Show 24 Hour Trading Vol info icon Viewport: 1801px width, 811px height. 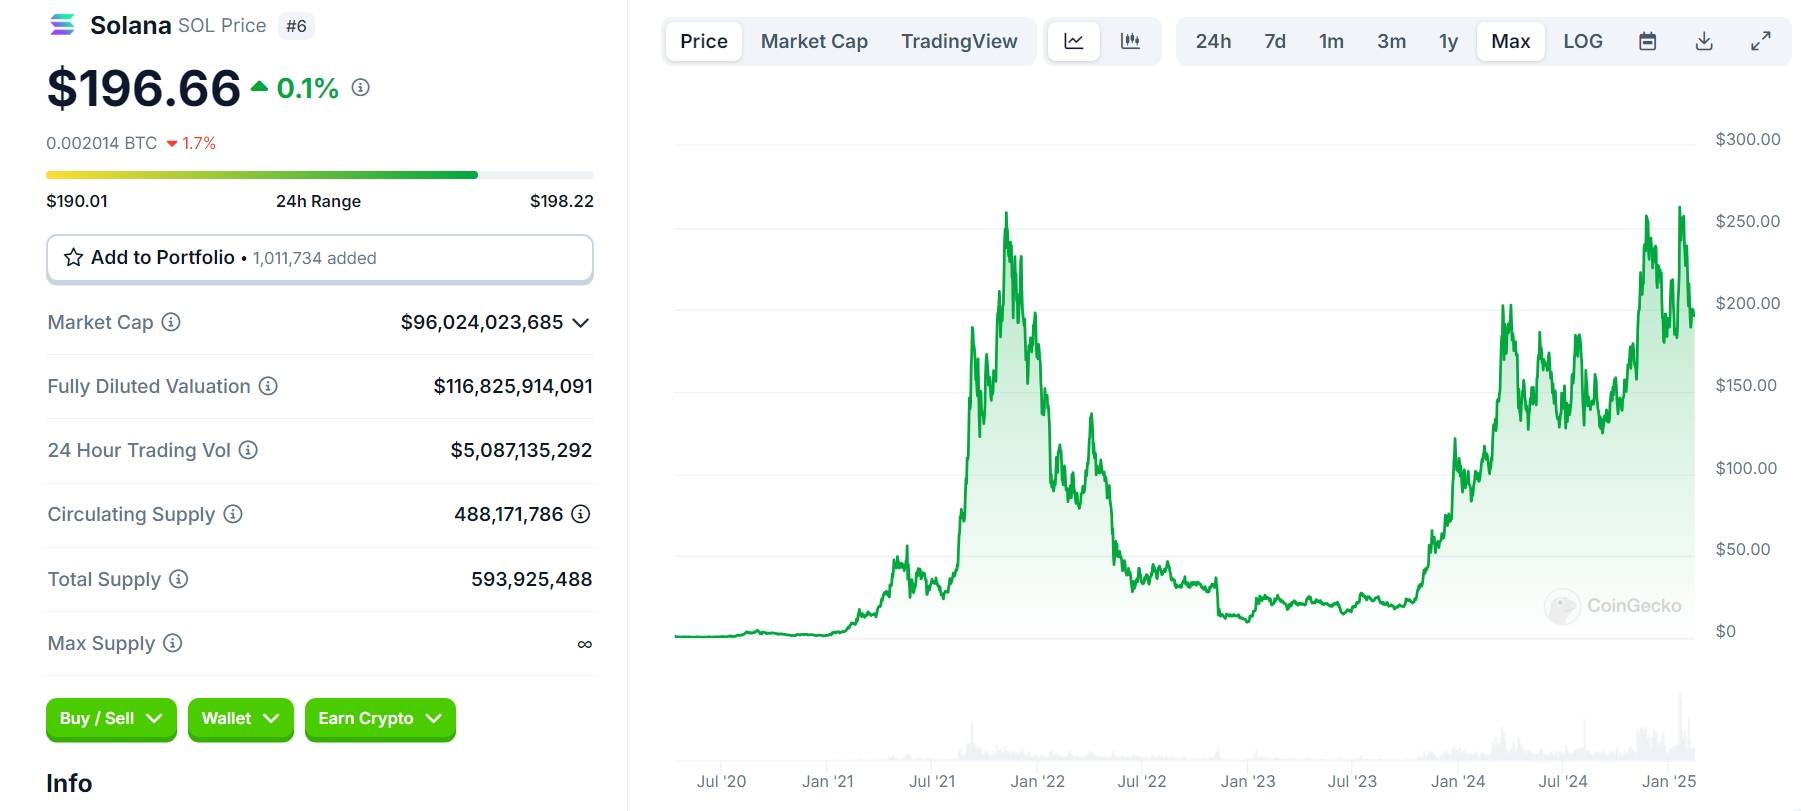[x=248, y=450]
